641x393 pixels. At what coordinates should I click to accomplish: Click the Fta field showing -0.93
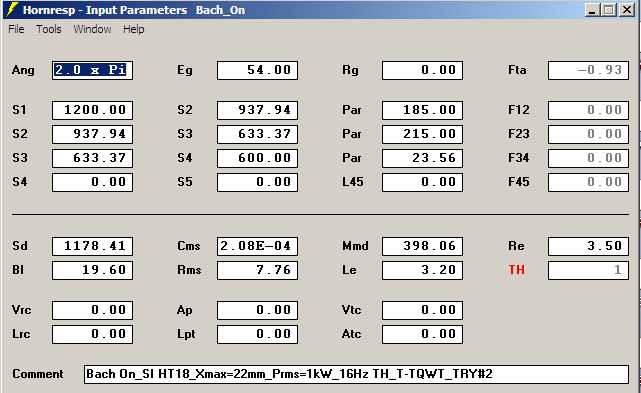point(588,70)
